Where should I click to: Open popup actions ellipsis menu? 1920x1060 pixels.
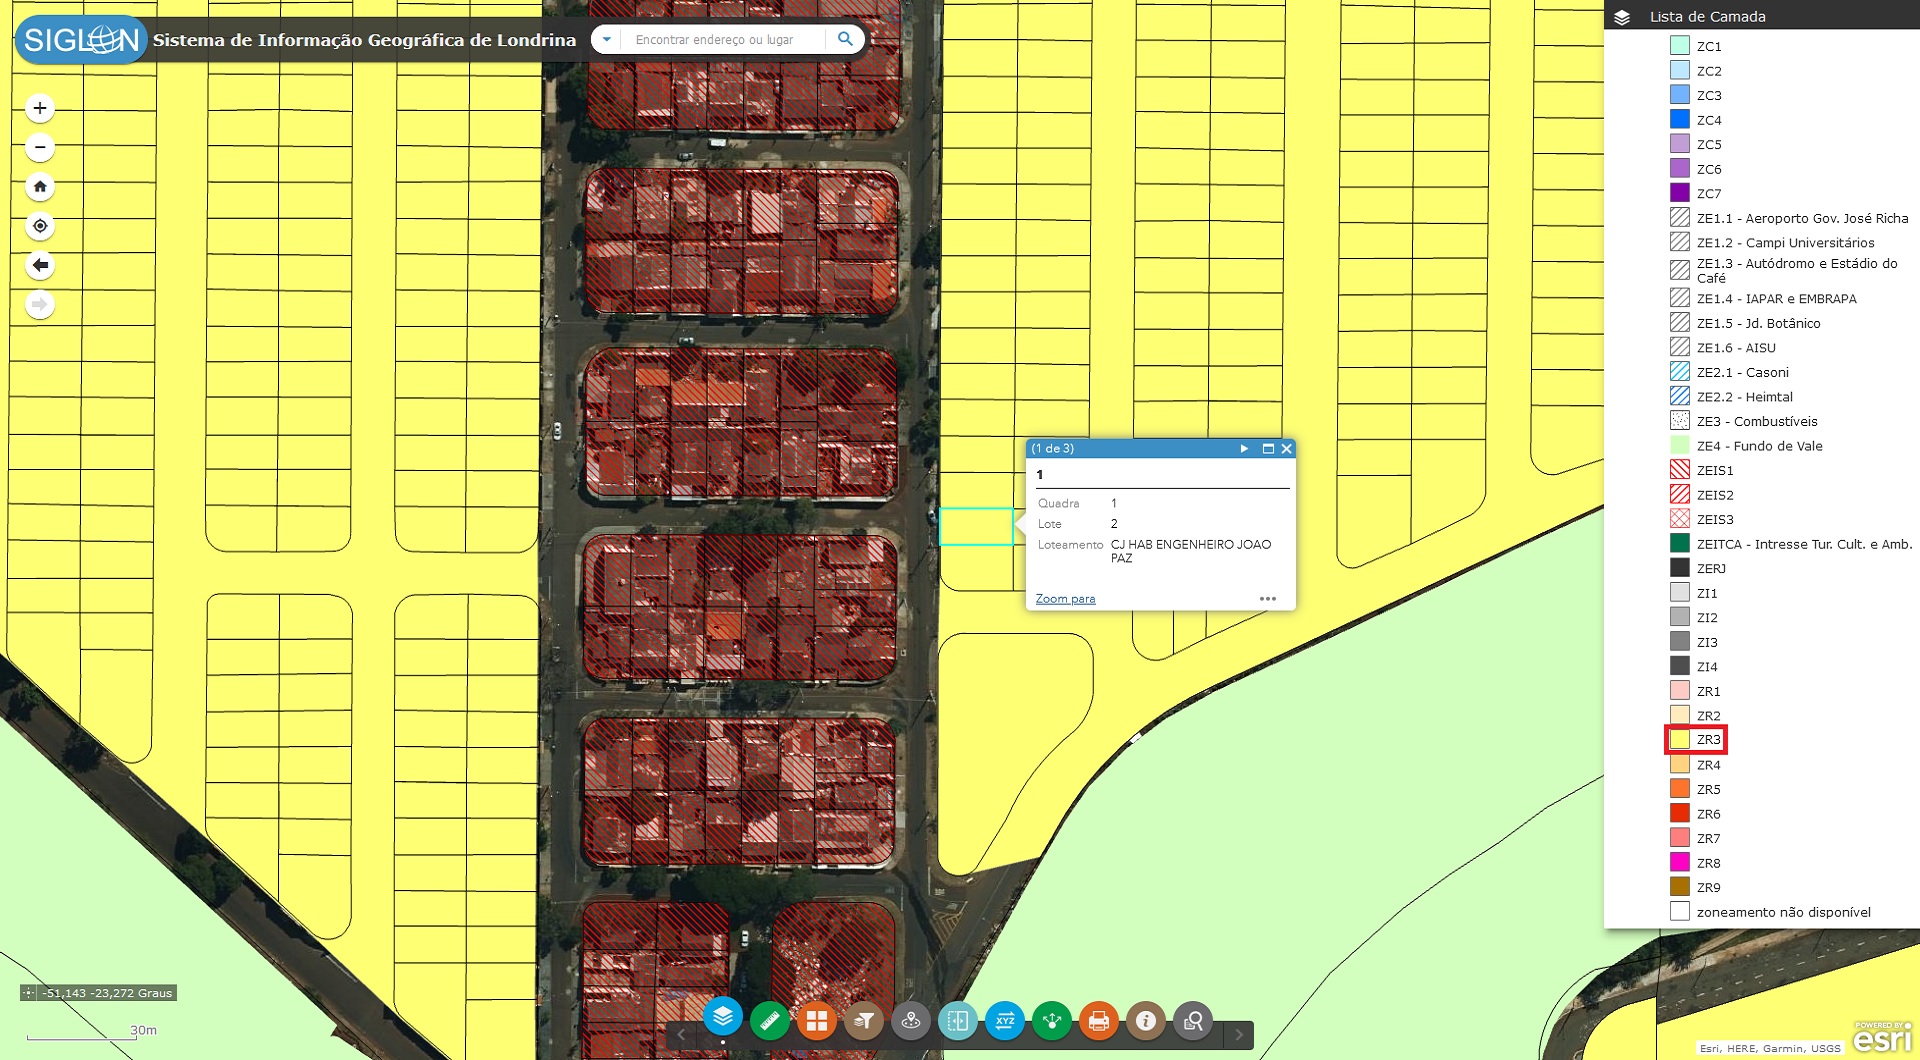tap(1268, 599)
